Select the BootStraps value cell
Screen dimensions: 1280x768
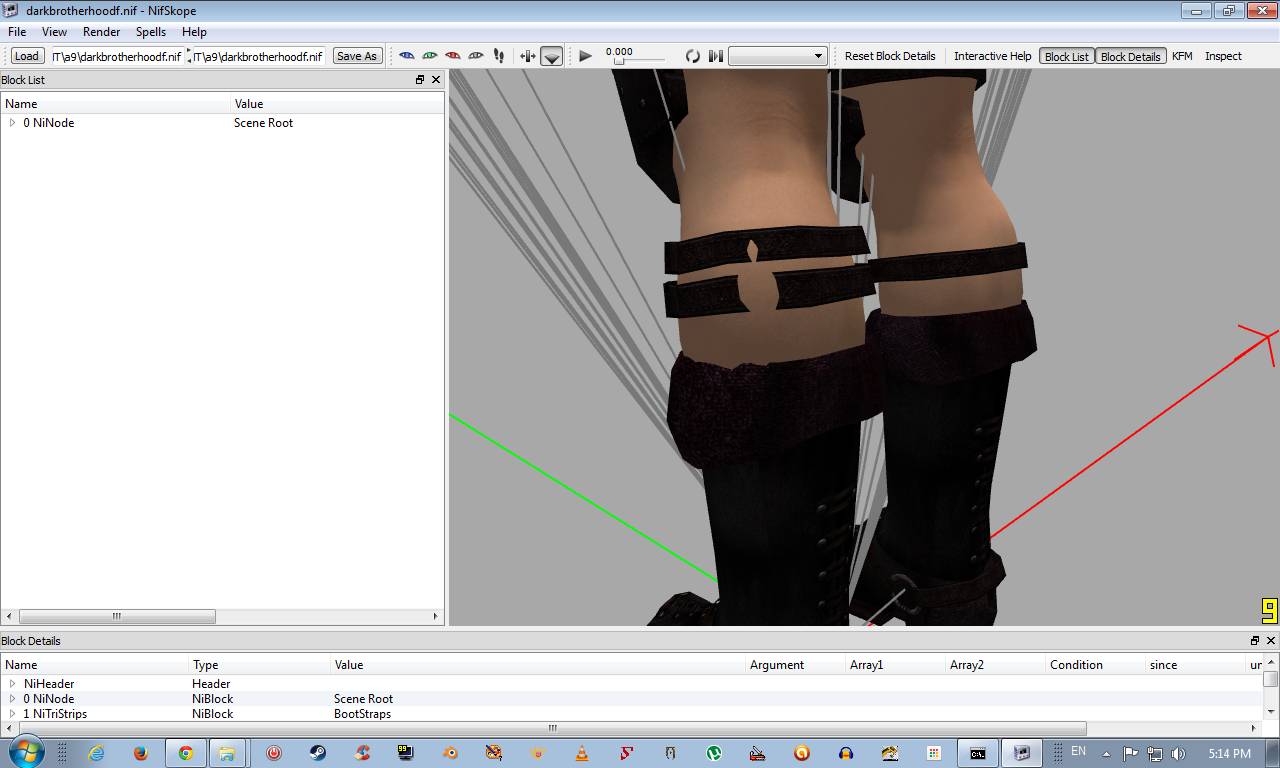[362, 714]
